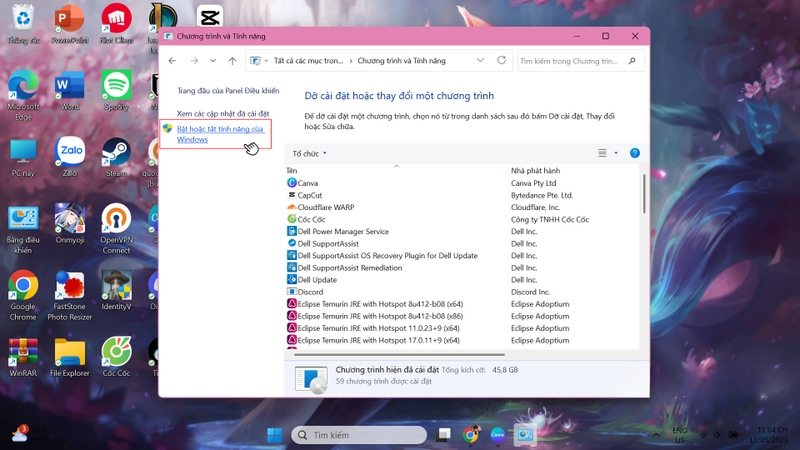Image resolution: width=800 pixels, height=450 pixels.
Task: Open the Windows Start button
Action: (274, 435)
